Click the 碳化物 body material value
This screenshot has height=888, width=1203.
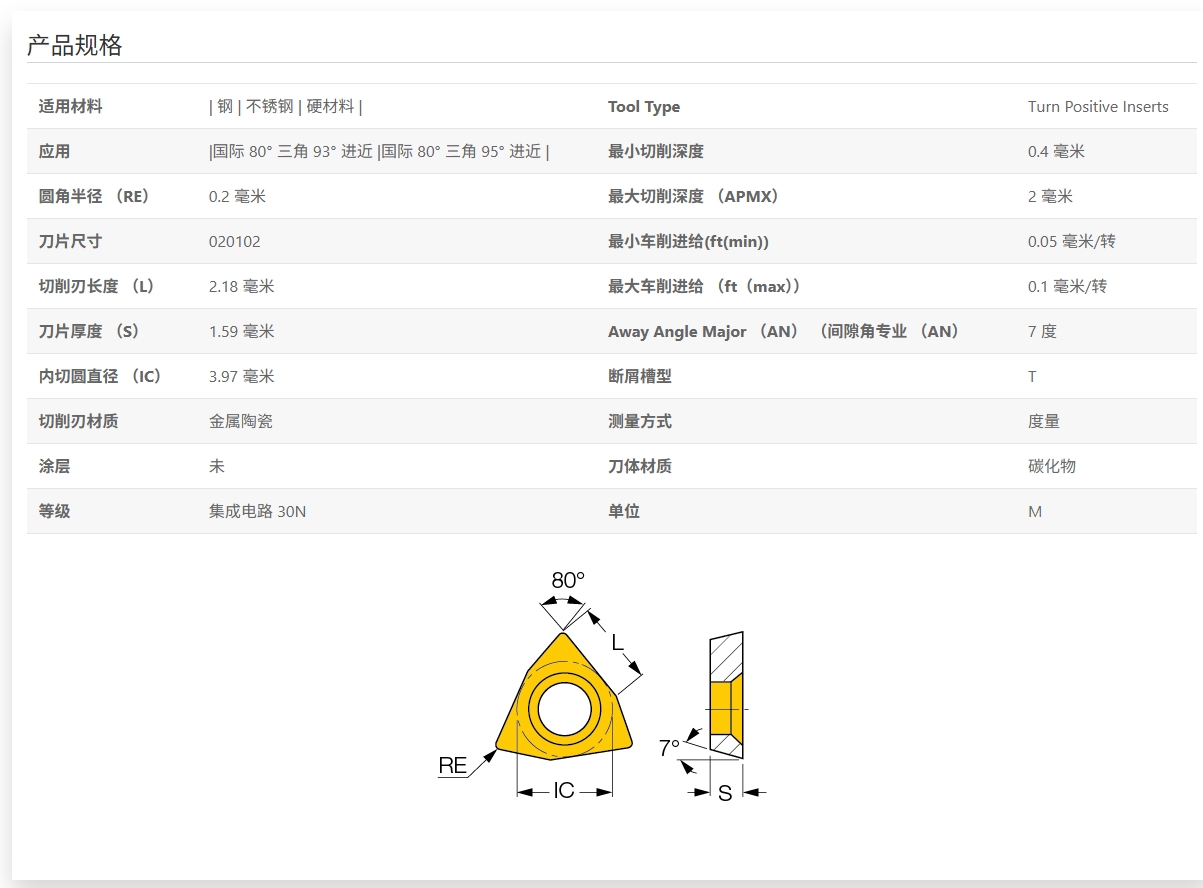coord(1051,467)
